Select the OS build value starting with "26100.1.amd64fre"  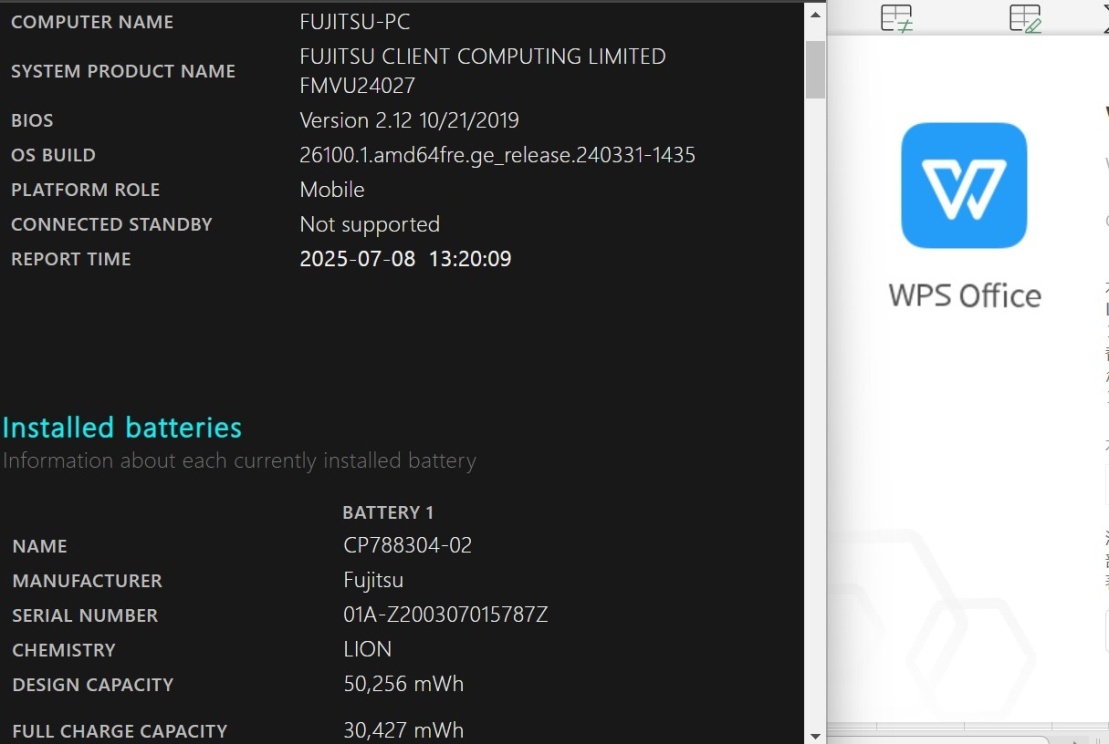click(x=498, y=155)
